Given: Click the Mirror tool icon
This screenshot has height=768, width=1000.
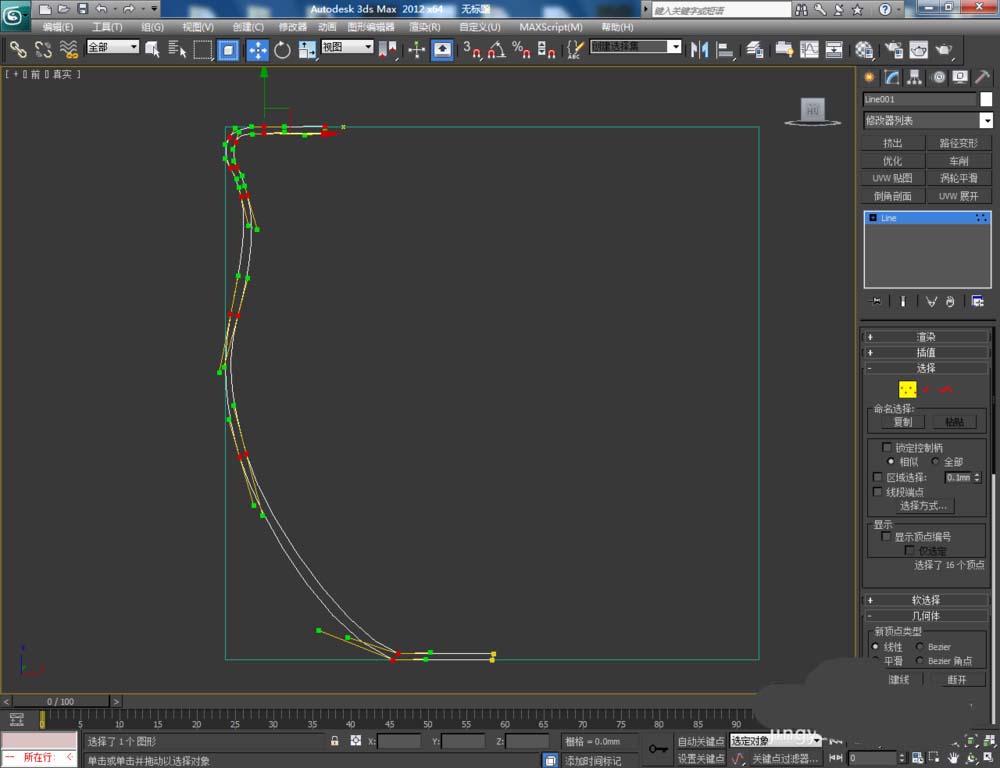Looking at the screenshot, I should (x=700, y=49).
